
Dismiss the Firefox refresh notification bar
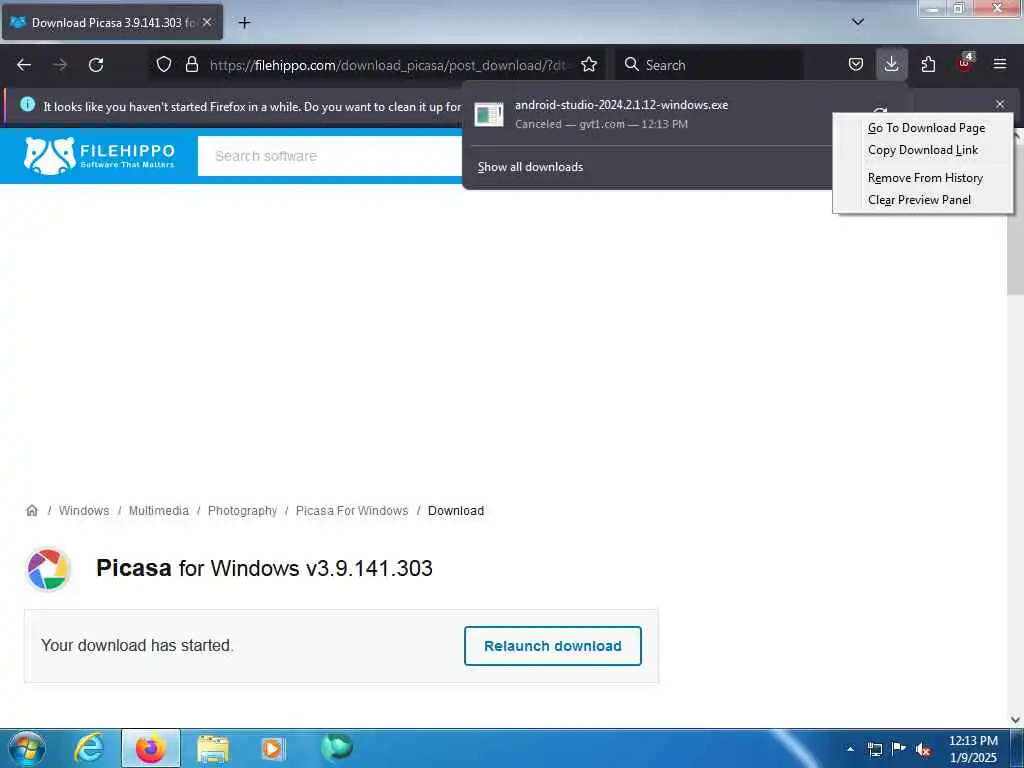click(1000, 104)
